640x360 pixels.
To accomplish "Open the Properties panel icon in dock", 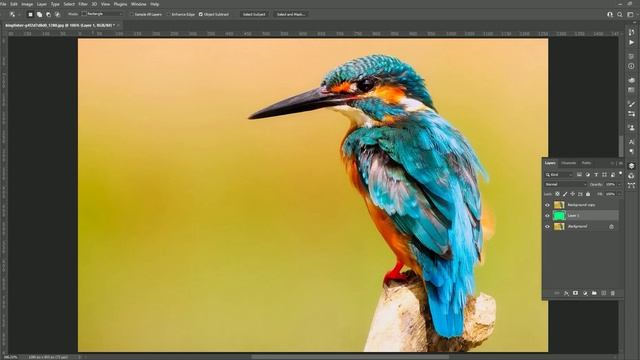I will point(631,56).
